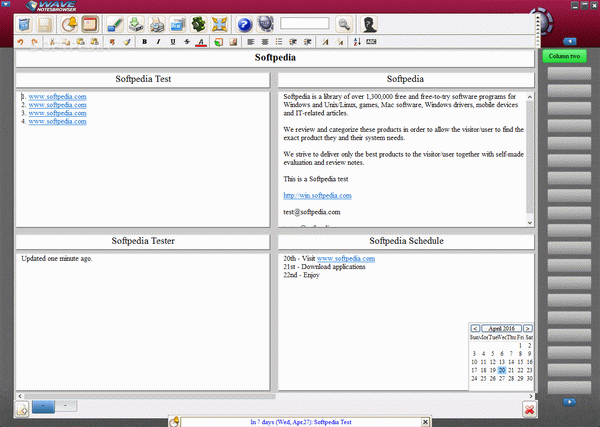Toggle bold formatting
The height and width of the screenshot is (427, 600).
click(144, 42)
